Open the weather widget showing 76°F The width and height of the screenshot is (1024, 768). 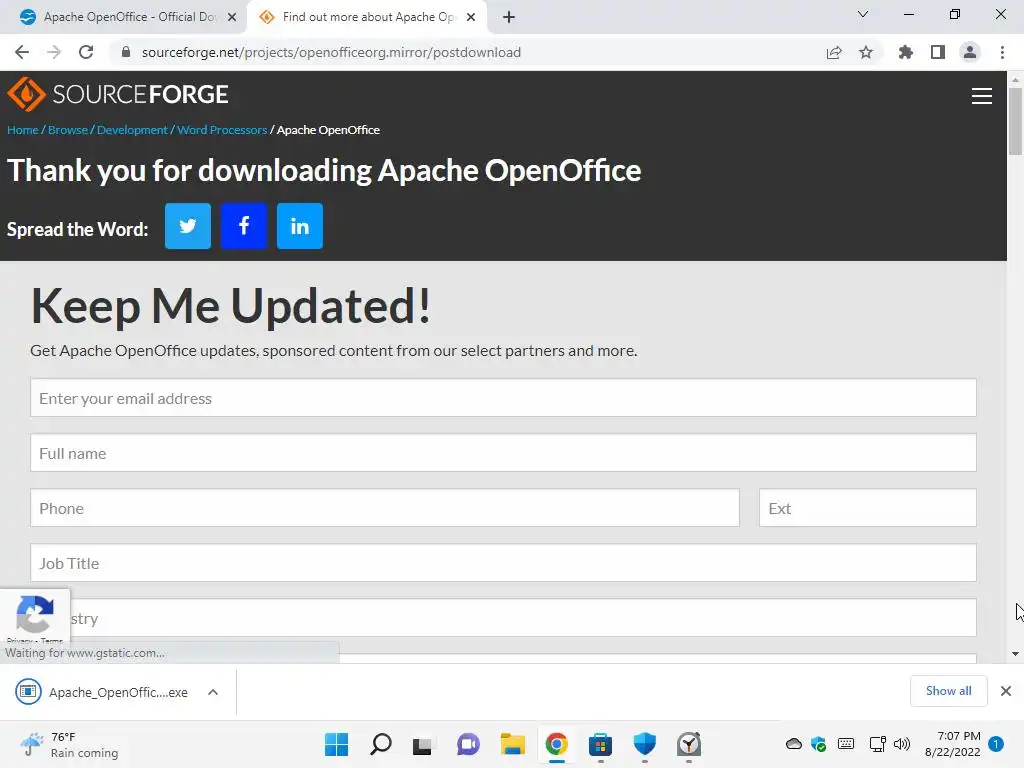tap(69, 744)
